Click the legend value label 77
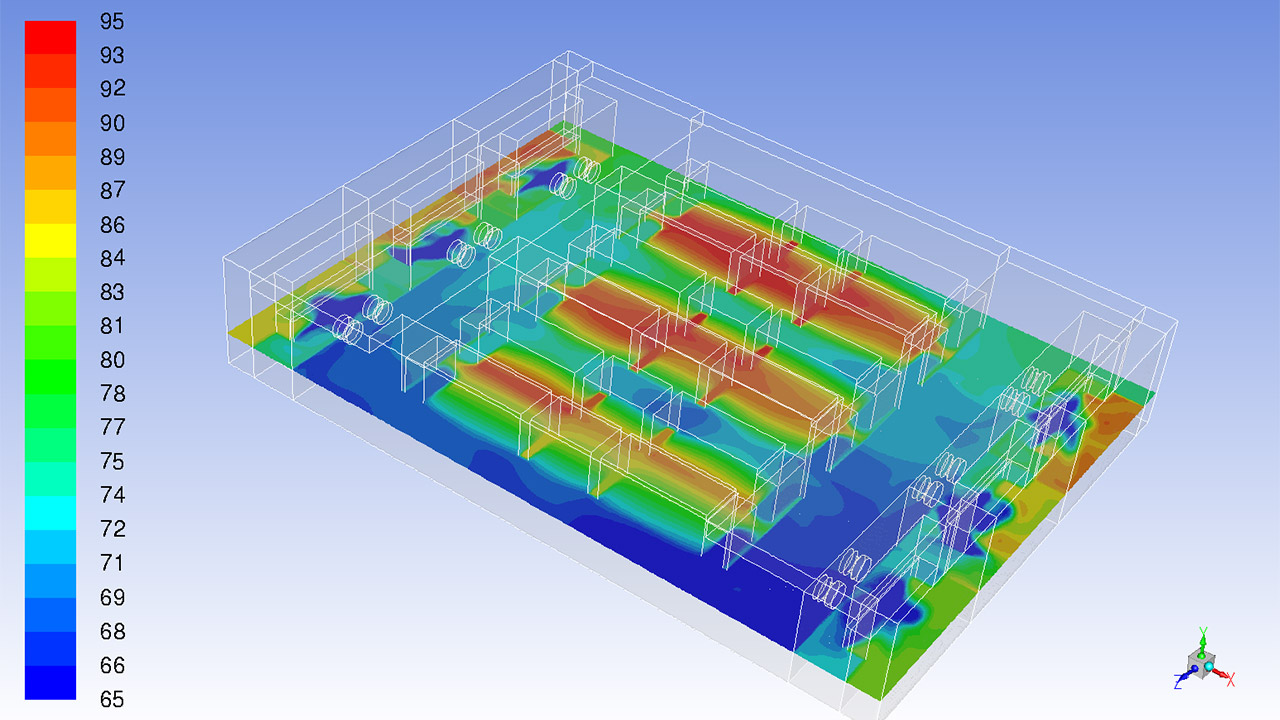The height and width of the screenshot is (720, 1280). pyautogui.click(x=112, y=428)
